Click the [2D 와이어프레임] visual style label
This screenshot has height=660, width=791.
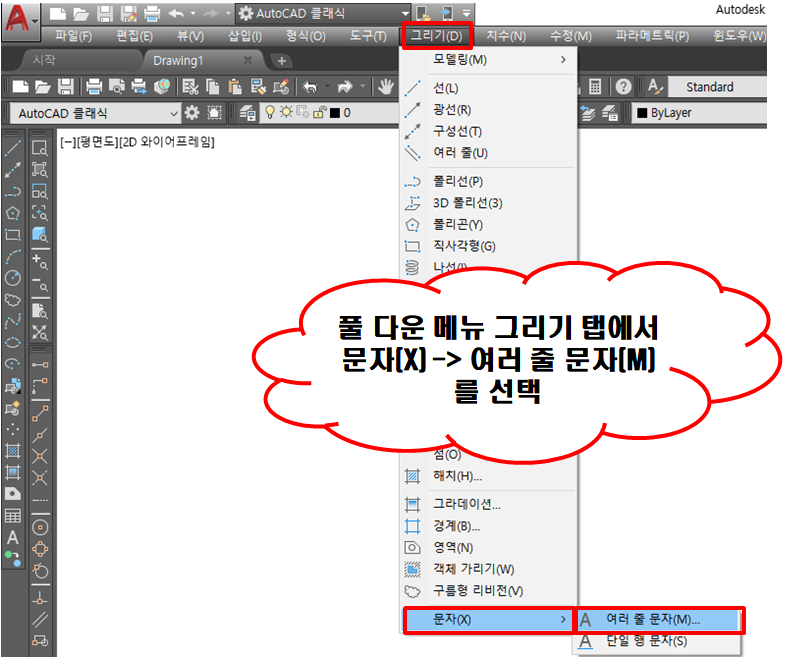167,142
